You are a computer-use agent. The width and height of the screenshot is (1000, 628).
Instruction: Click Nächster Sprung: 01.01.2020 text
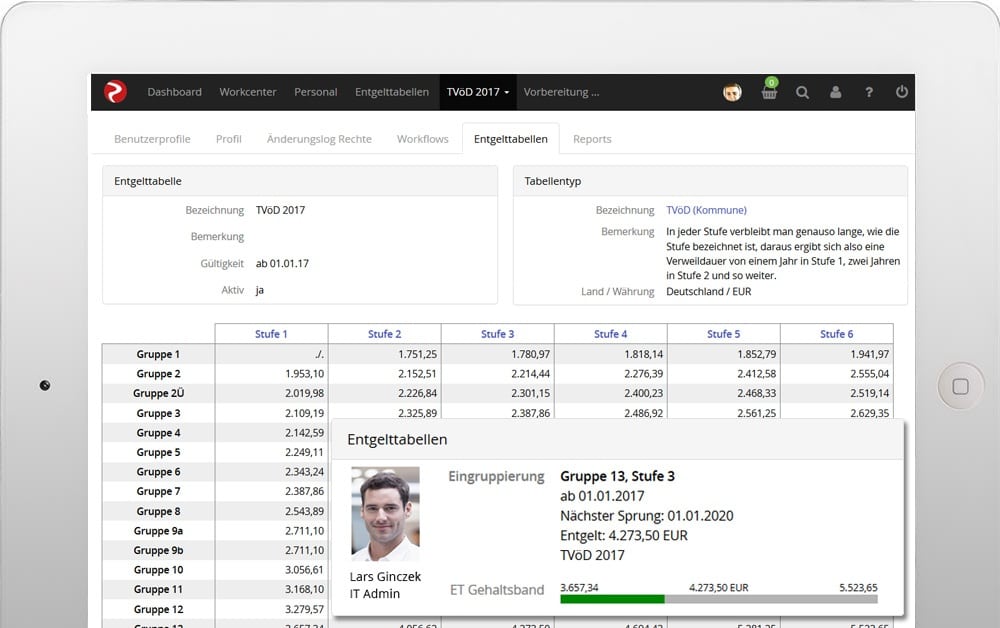647,516
